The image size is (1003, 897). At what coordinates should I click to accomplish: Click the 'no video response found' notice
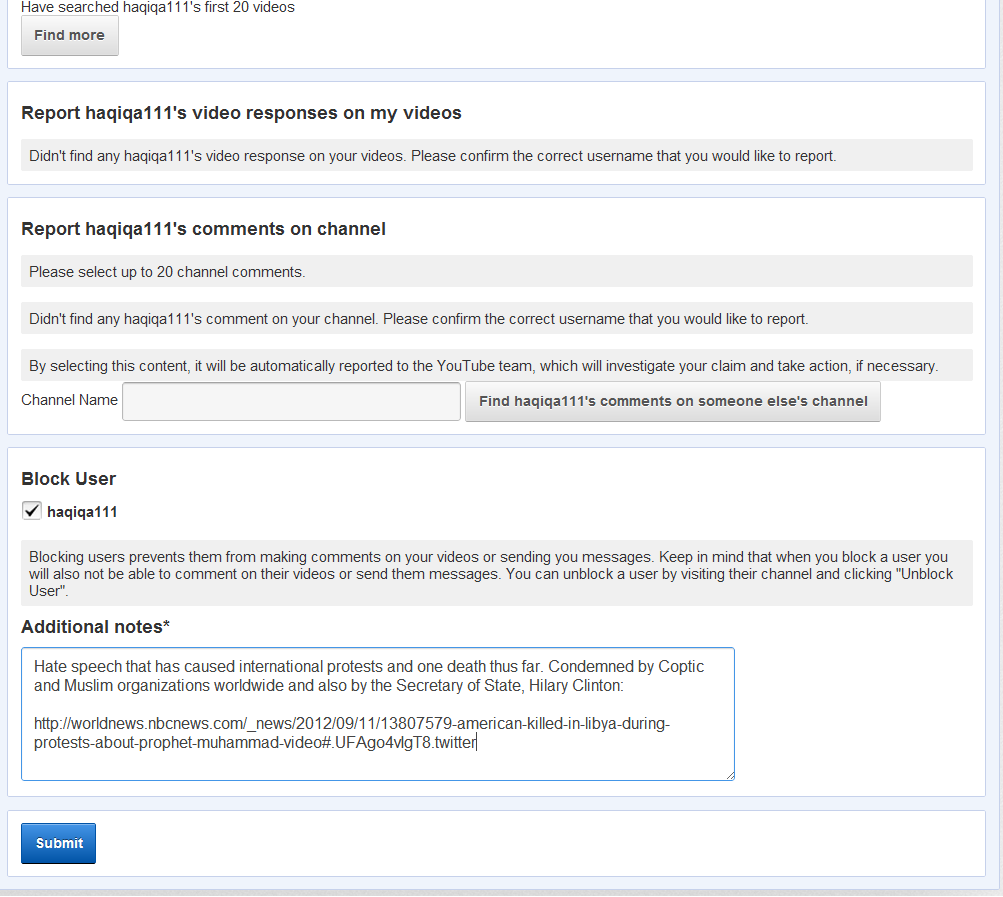pos(432,156)
